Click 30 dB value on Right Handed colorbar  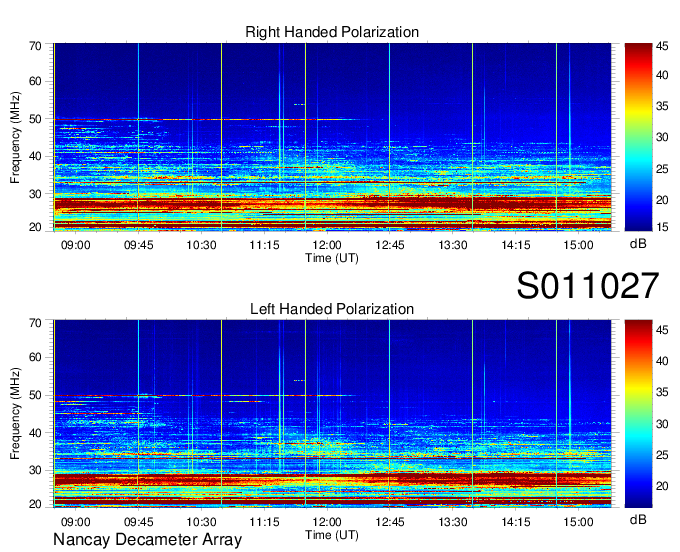pos(662,137)
